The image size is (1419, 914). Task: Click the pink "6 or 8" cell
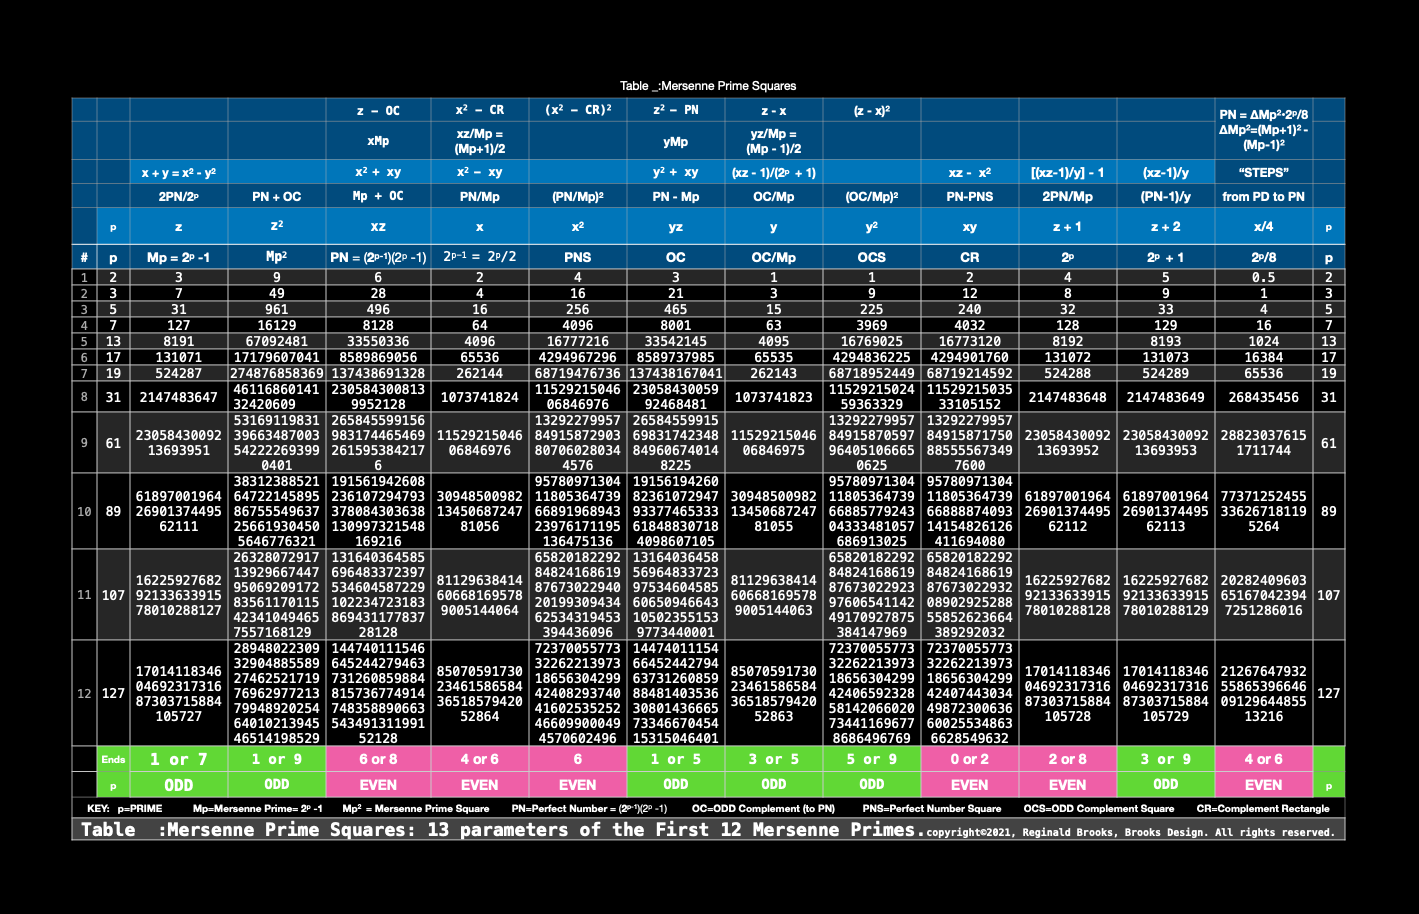(x=378, y=759)
